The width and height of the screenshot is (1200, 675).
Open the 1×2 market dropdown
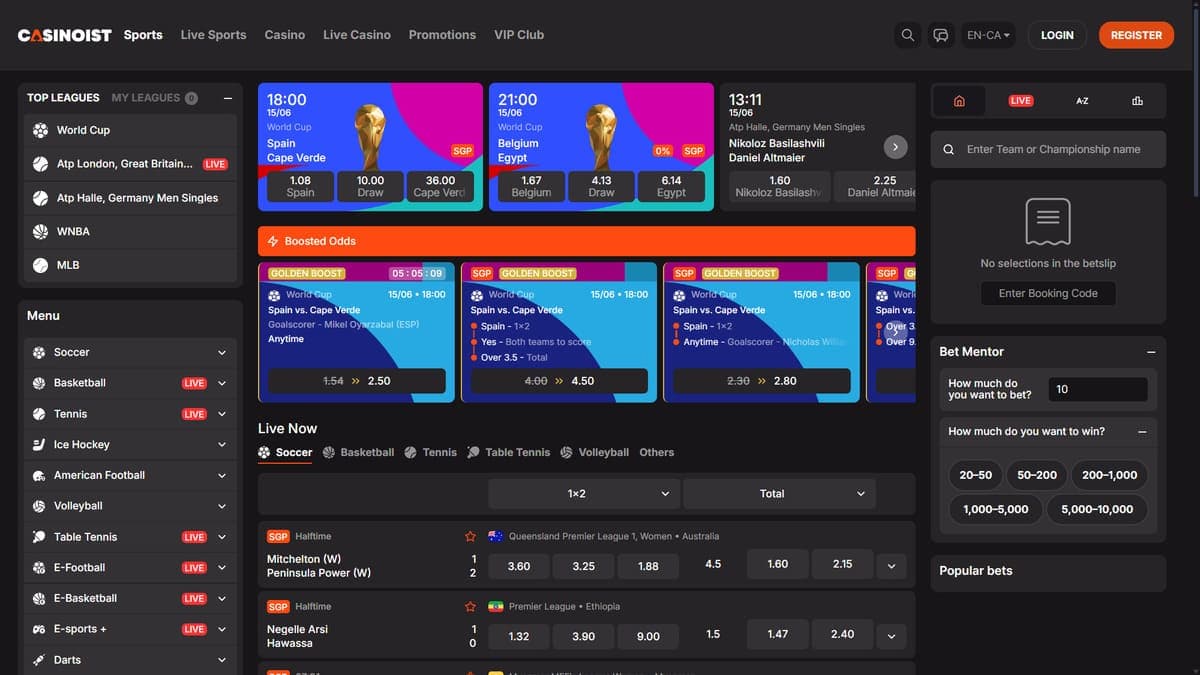tap(584, 493)
